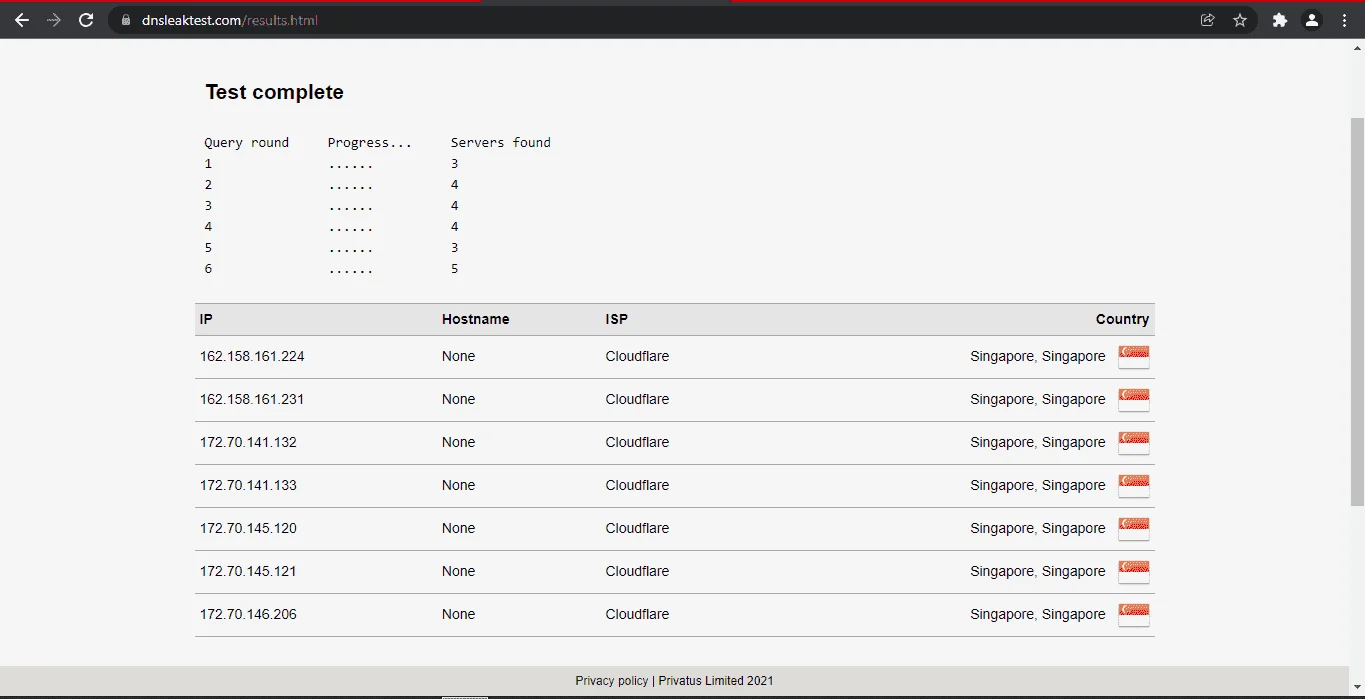Click Singapore, Singapore in 172.70.145.120 row

(x=1038, y=529)
